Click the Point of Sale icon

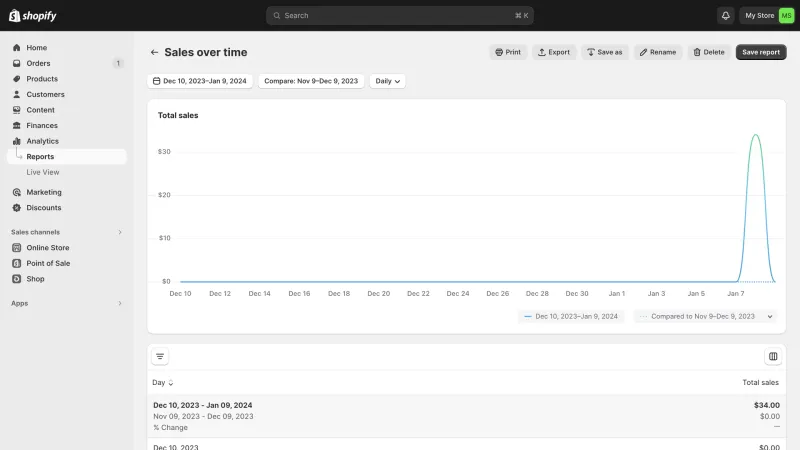coord(16,263)
